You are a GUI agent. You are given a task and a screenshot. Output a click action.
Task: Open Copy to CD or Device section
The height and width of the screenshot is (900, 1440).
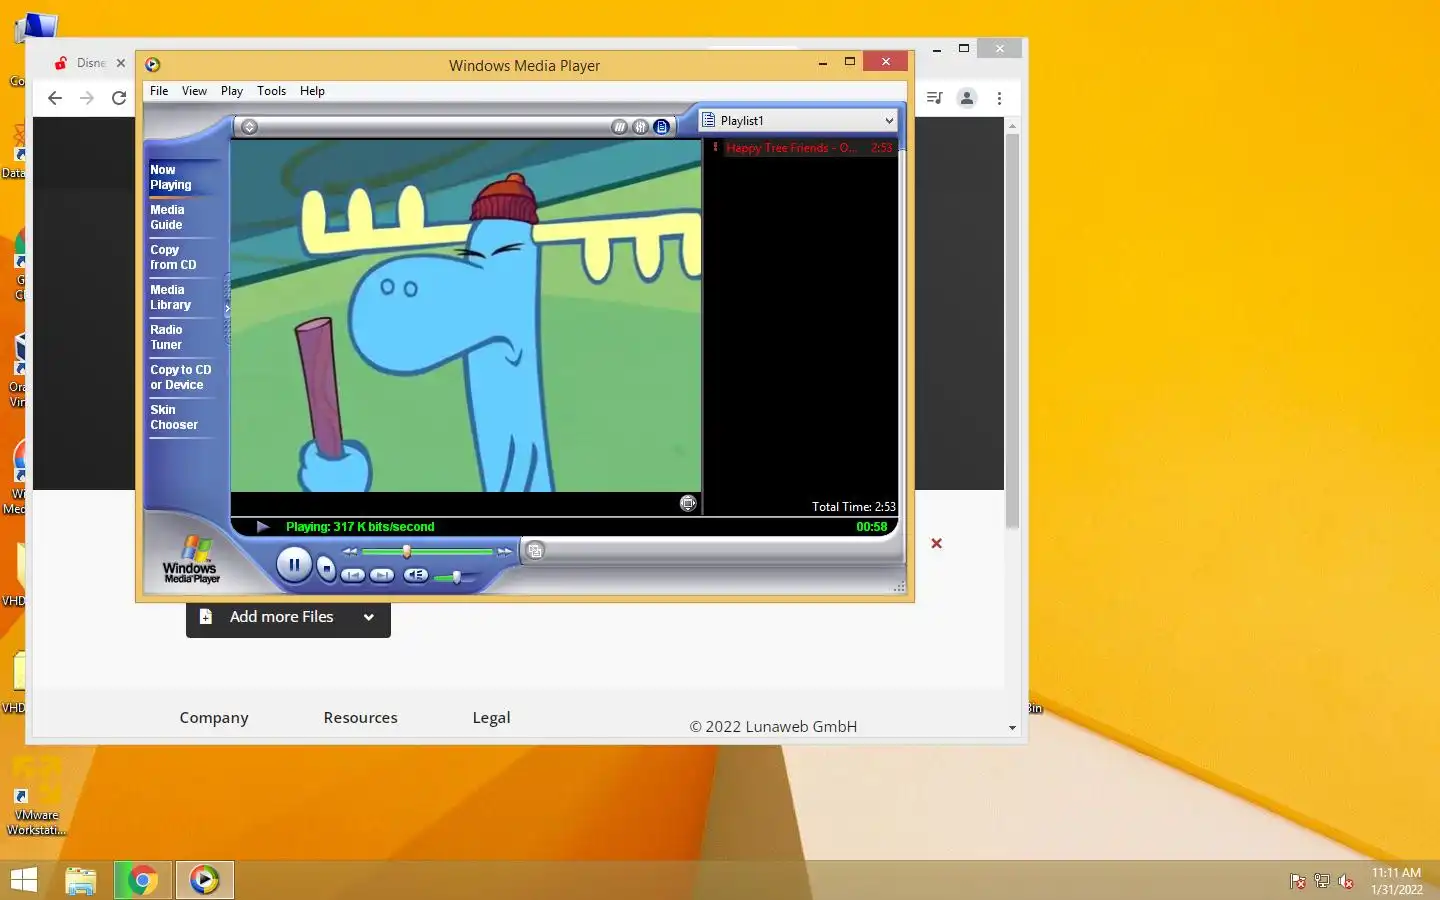point(184,377)
